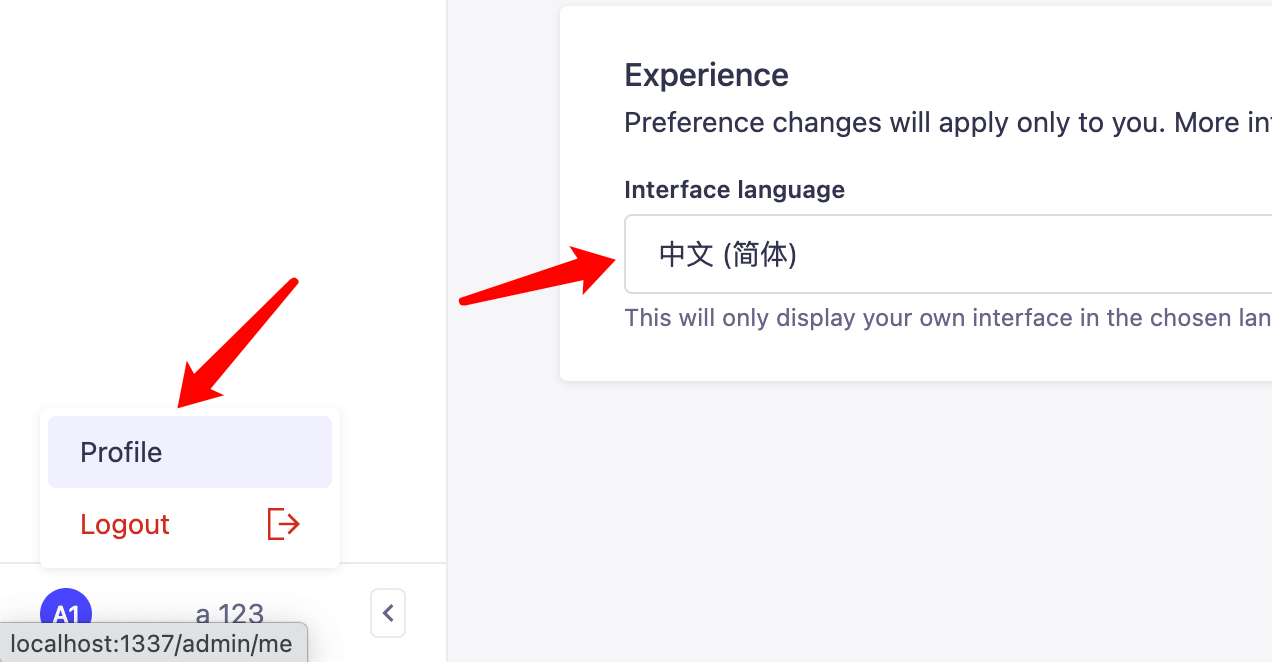Click the hint text below the language field
Viewport: 1272px width, 662px height.
coord(948,318)
